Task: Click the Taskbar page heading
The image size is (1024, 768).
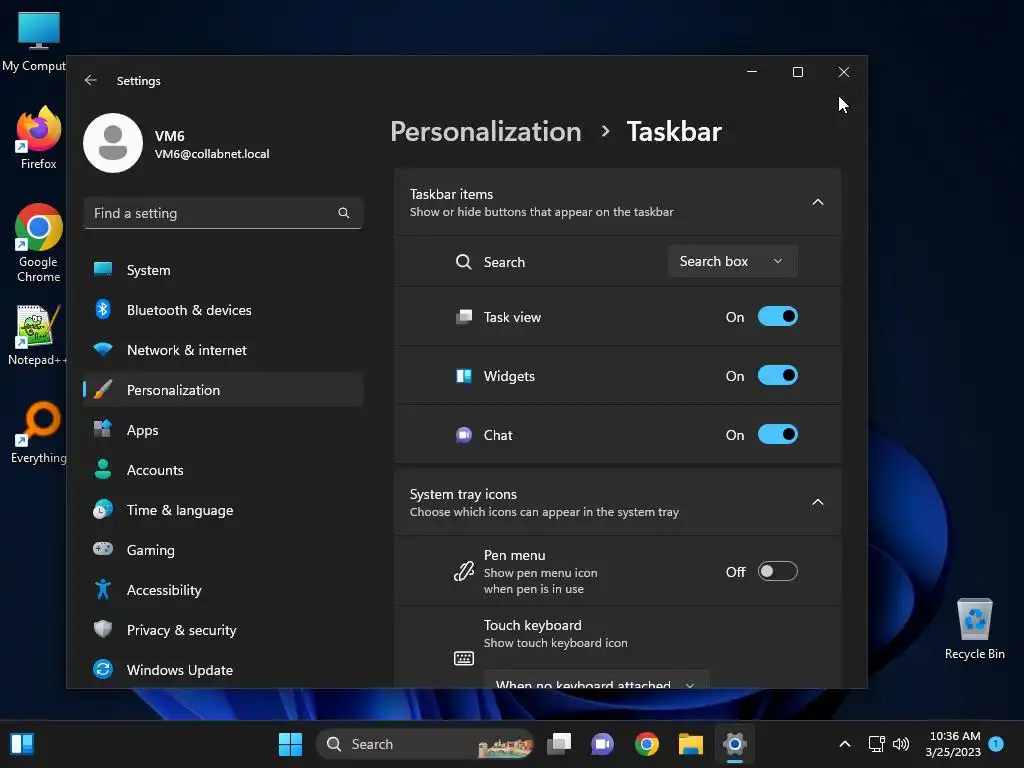Action: pos(674,131)
